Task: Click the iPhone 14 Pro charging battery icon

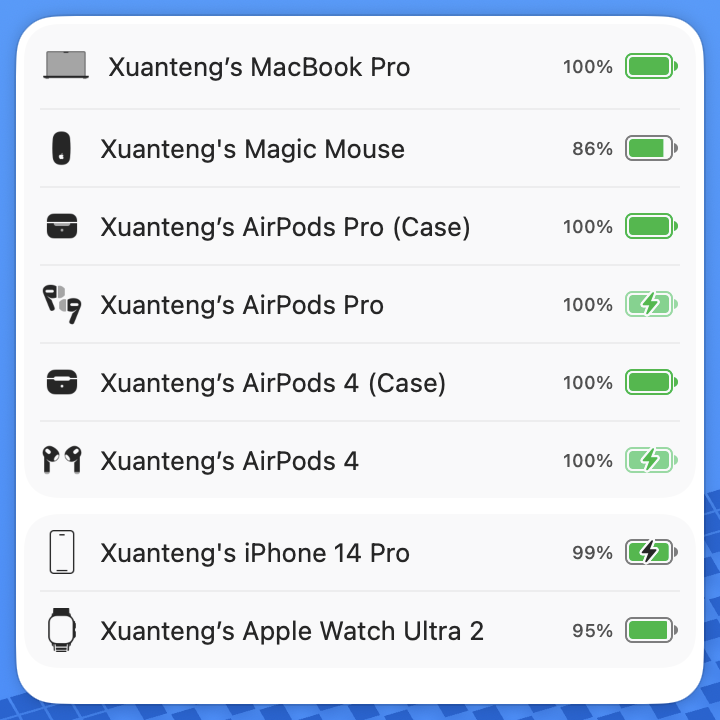Action: click(x=651, y=552)
